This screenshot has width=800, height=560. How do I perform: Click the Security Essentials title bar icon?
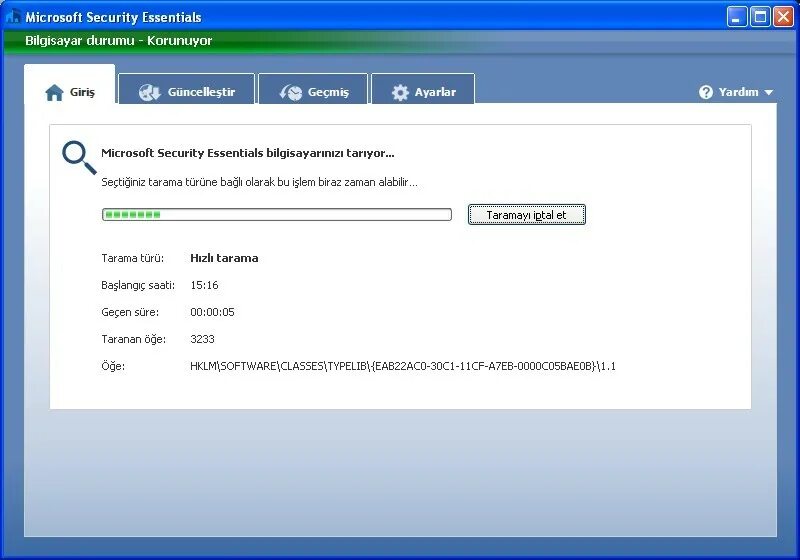coord(13,17)
